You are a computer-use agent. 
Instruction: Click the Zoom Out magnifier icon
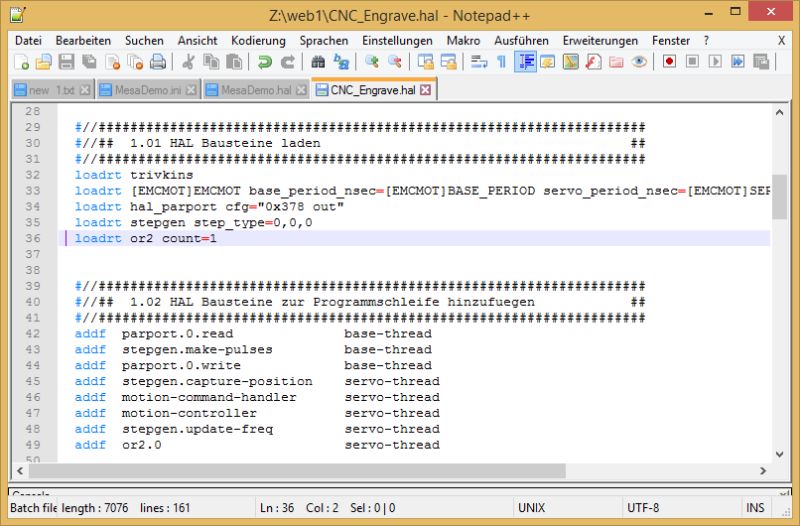pyautogui.click(x=394, y=62)
